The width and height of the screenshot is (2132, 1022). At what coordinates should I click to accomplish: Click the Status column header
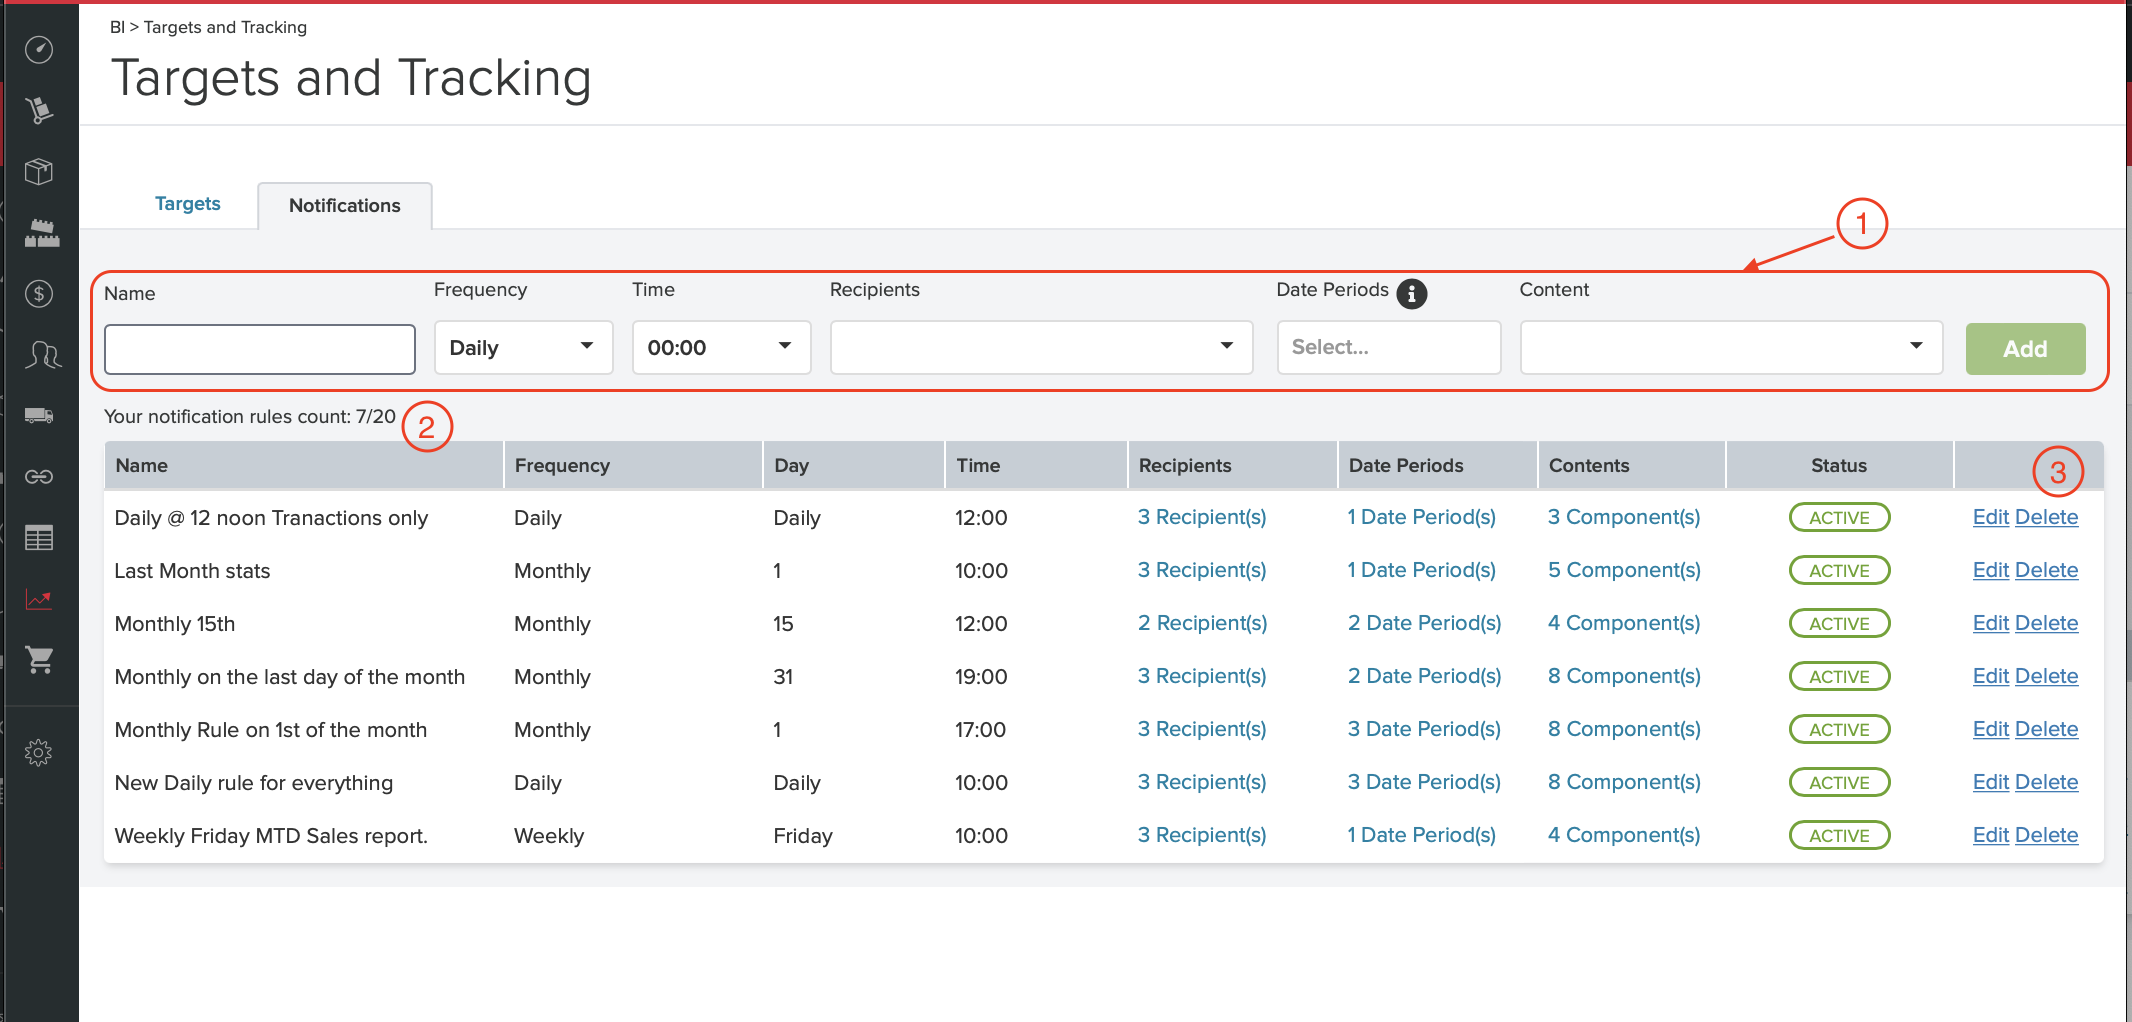pyautogui.click(x=1839, y=466)
